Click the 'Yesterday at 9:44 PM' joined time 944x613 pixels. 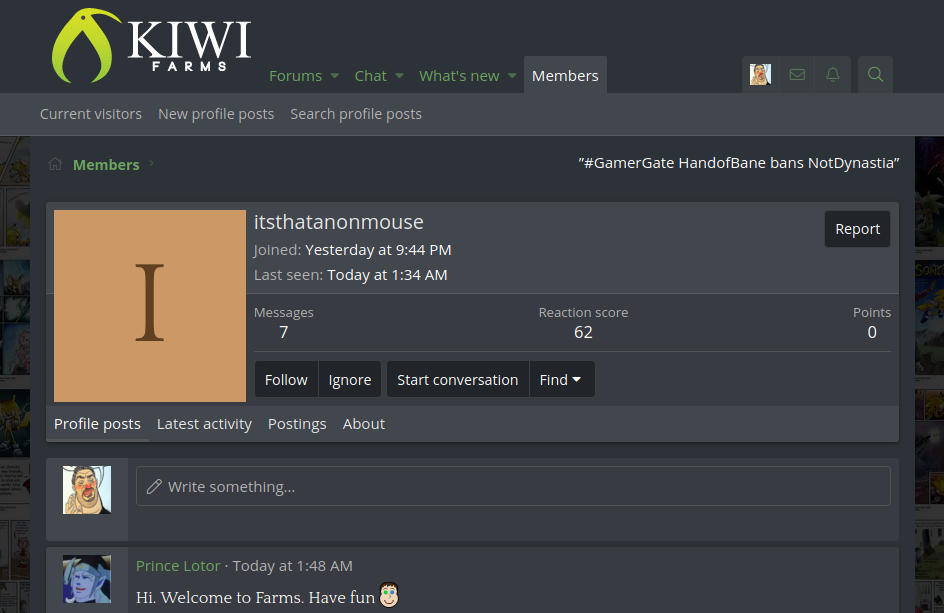[378, 250]
